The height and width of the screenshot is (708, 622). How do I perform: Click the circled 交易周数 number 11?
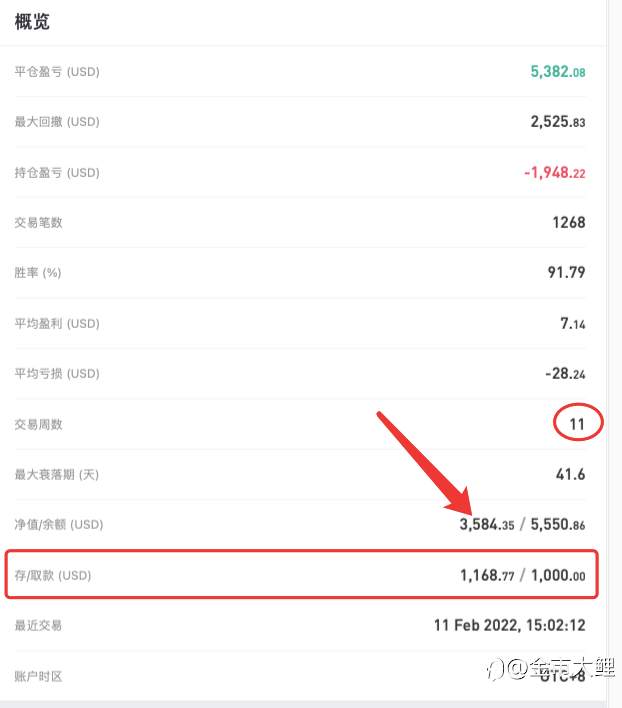coord(577,424)
